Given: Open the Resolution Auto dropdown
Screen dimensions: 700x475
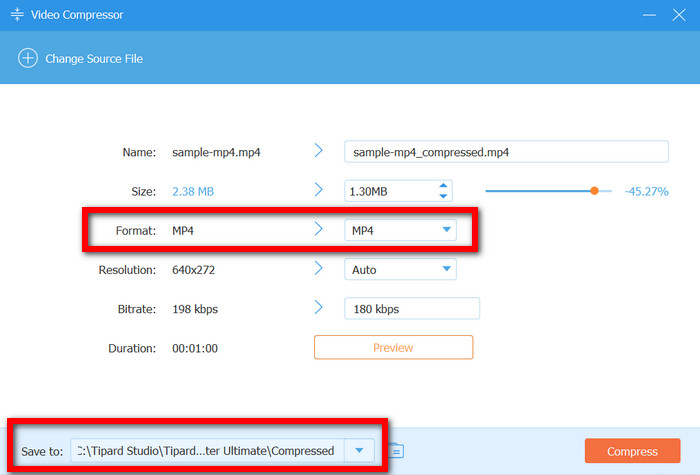Looking at the screenshot, I should (400, 270).
